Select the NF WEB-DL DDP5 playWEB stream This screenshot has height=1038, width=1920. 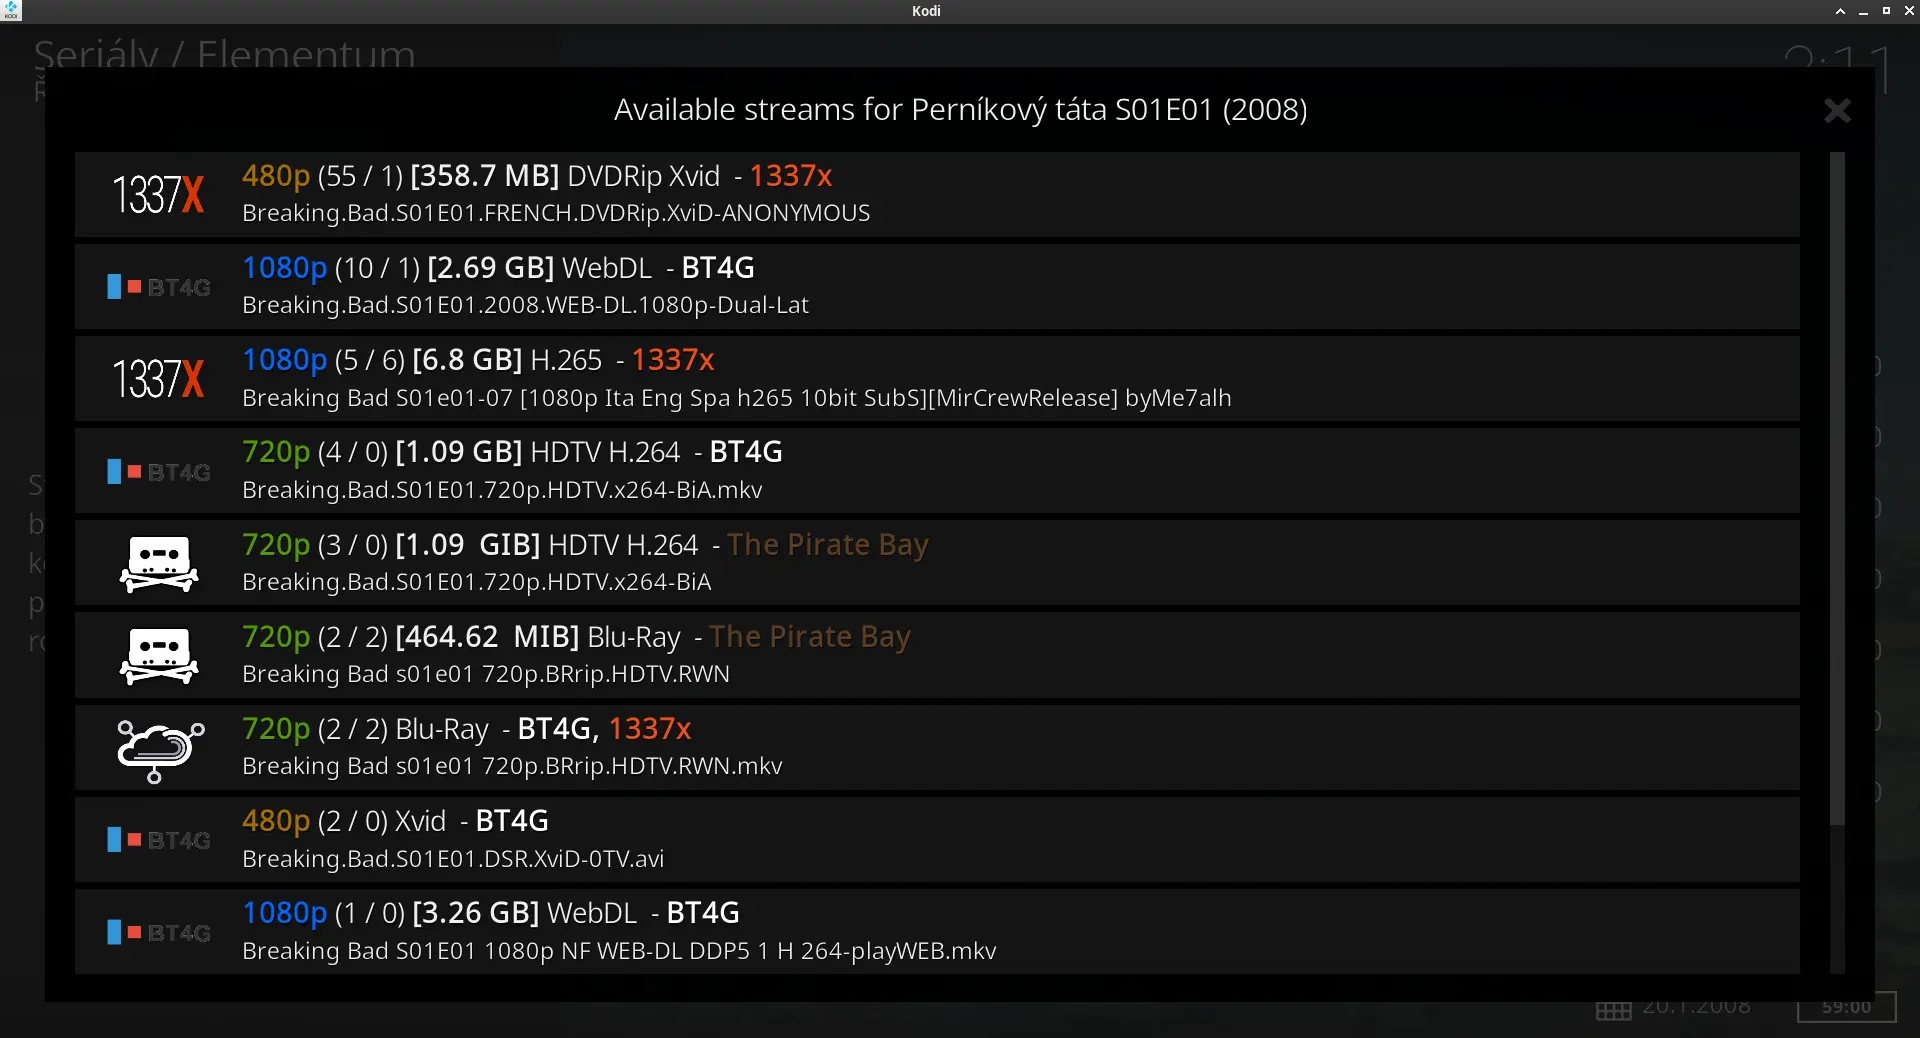[x=937, y=932]
